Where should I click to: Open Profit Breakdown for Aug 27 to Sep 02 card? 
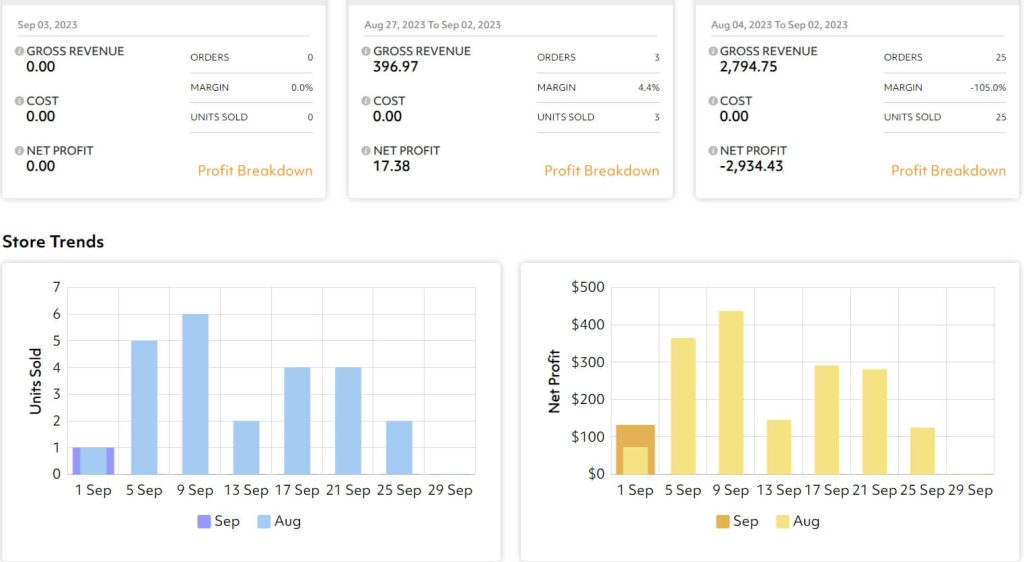tap(601, 171)
